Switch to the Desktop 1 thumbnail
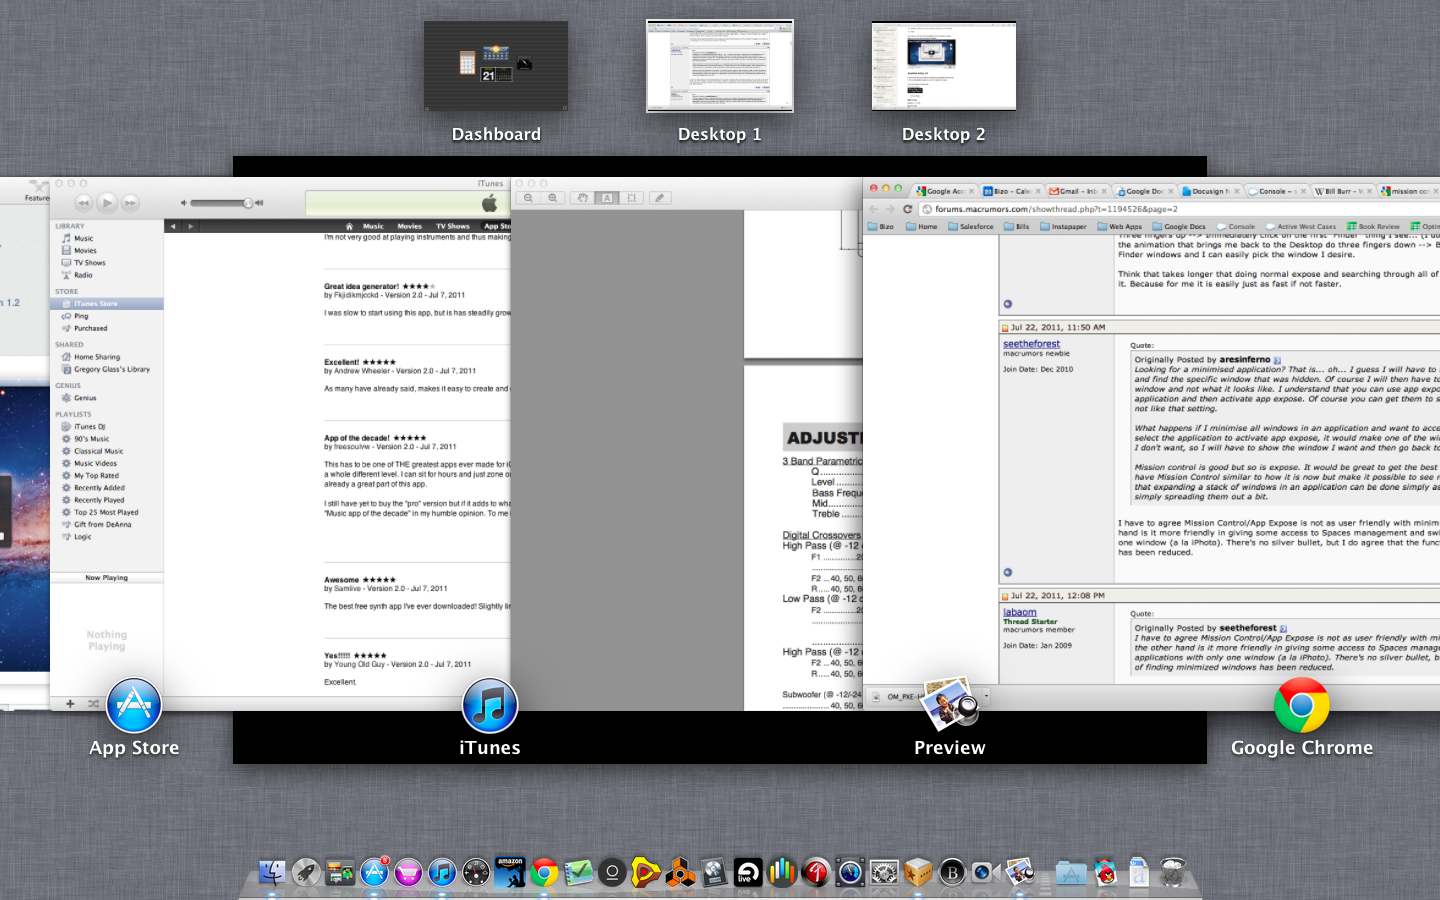 tap(720, 66)
